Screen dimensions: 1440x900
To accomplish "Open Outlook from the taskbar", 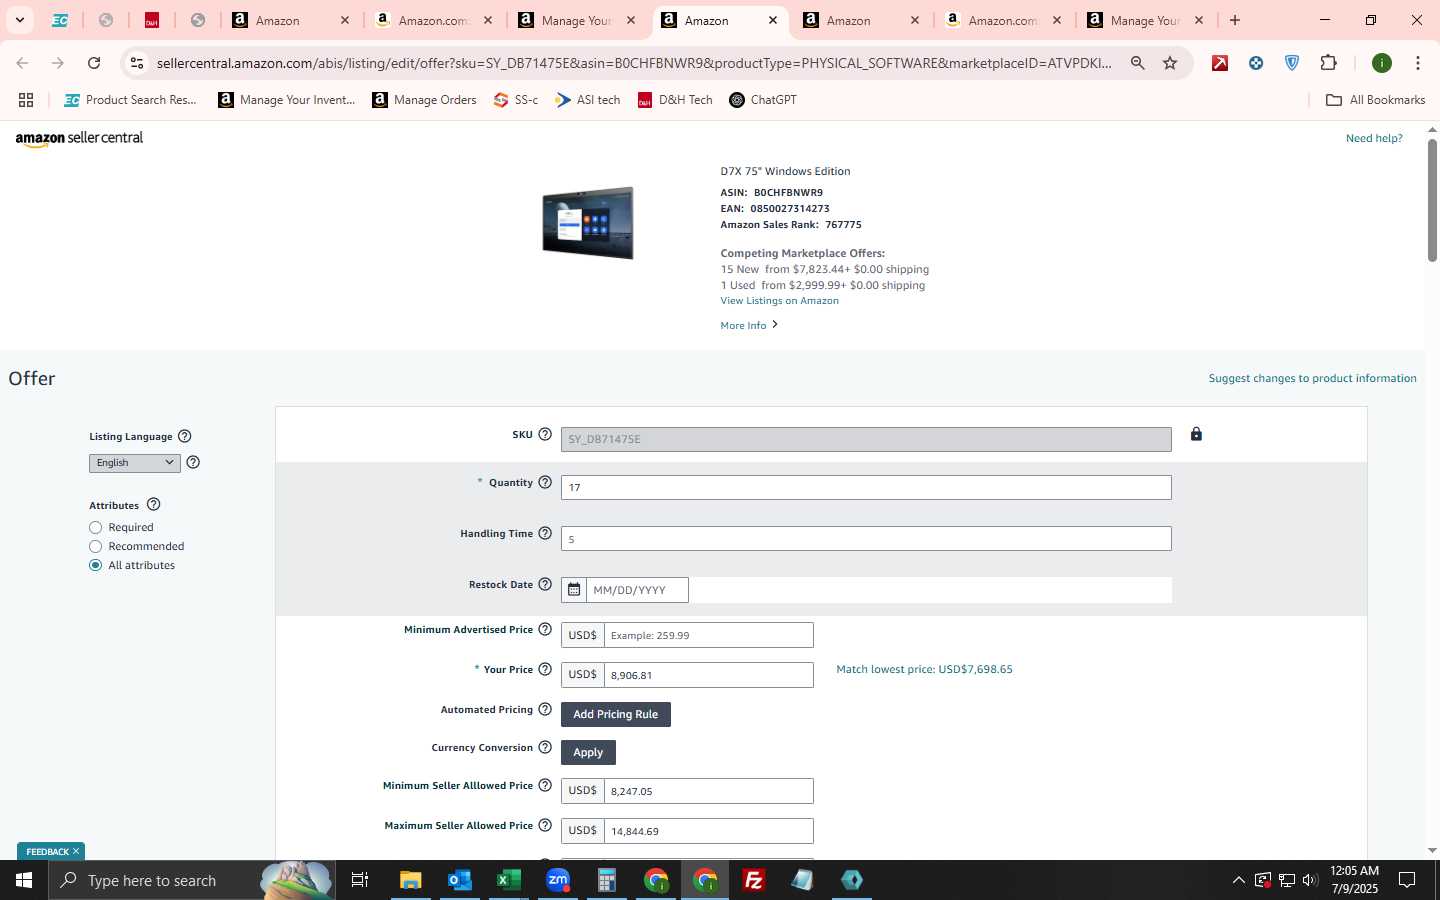I will (x=459, y=880).
